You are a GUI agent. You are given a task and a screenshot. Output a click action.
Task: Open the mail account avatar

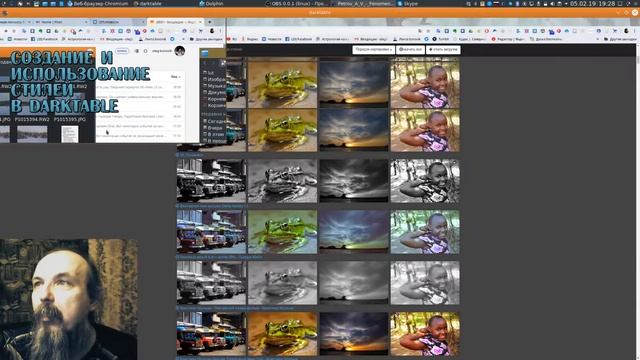pos(180,51)
